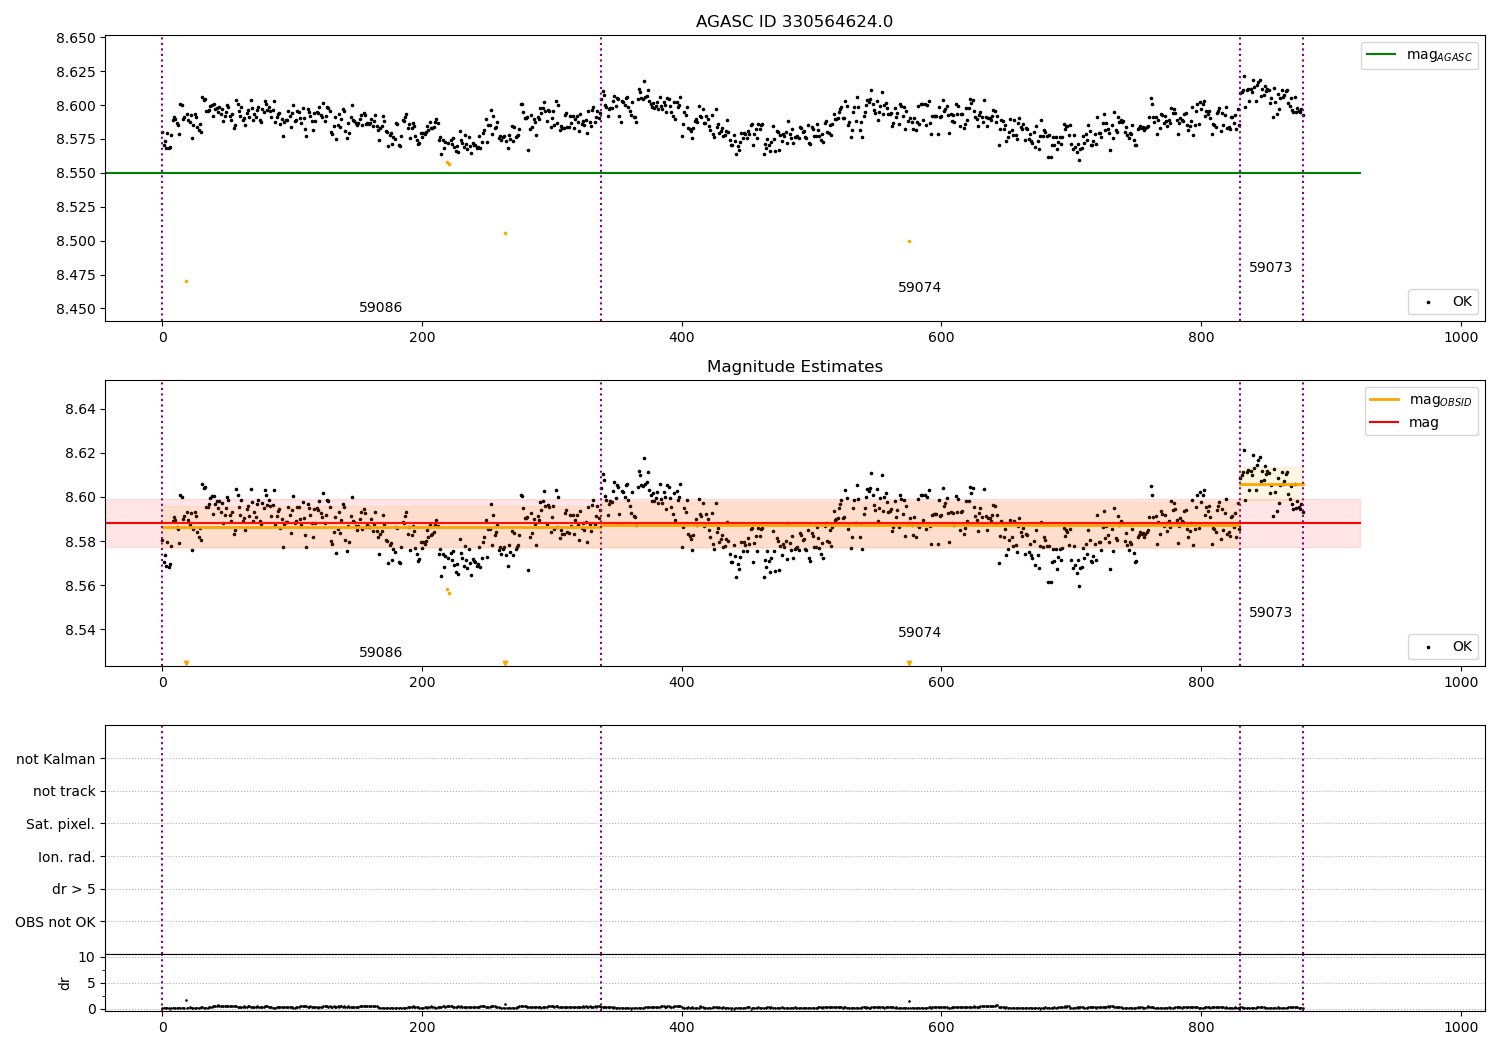Image resolution: width=1500 pixels, height=1050 pixels.
Task: Click the orange triangle marker under 59074 in the middle plot
Action: (x=909, y=663)
